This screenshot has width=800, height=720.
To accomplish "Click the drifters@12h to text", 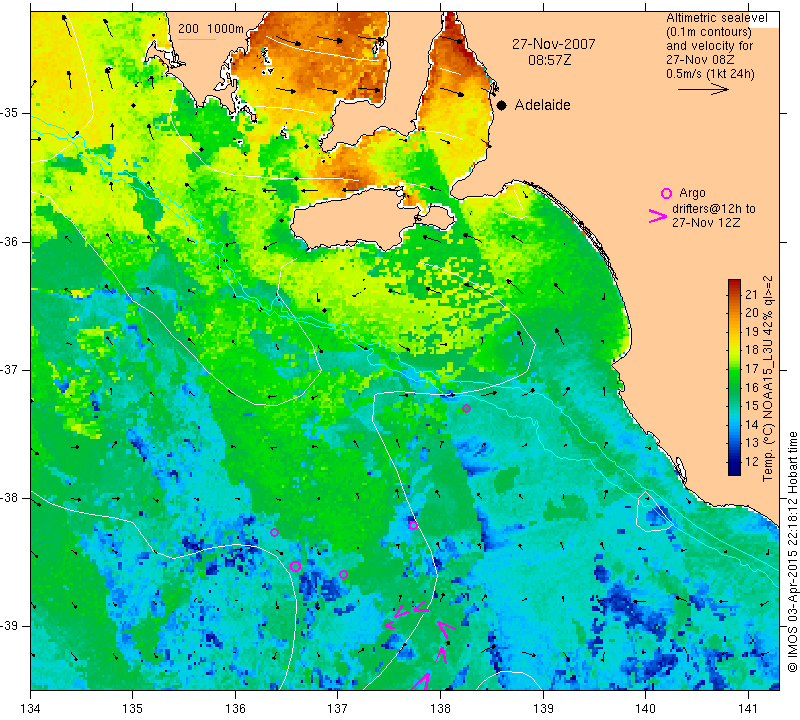I will [714, 209].
